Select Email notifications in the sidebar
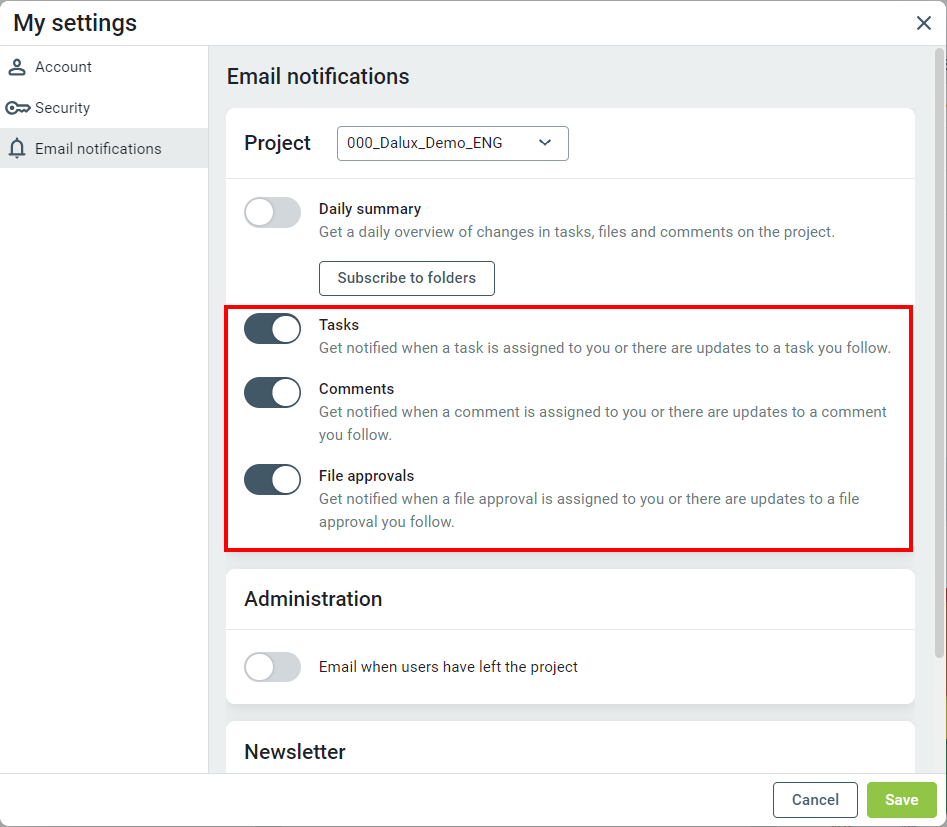The height and width of the screenshot is (827, 947). [98, 149]
